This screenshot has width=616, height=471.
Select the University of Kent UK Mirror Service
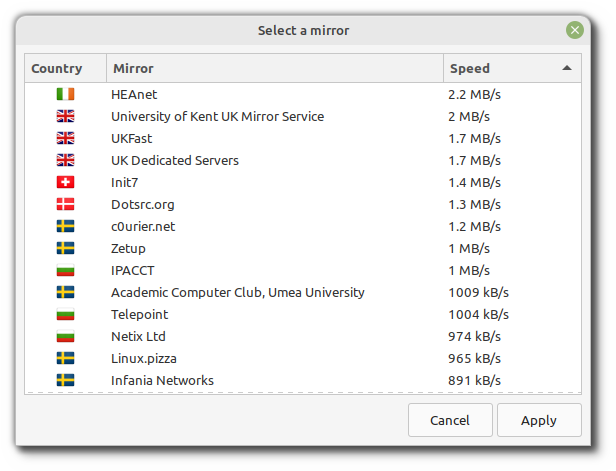pos(217,116)
